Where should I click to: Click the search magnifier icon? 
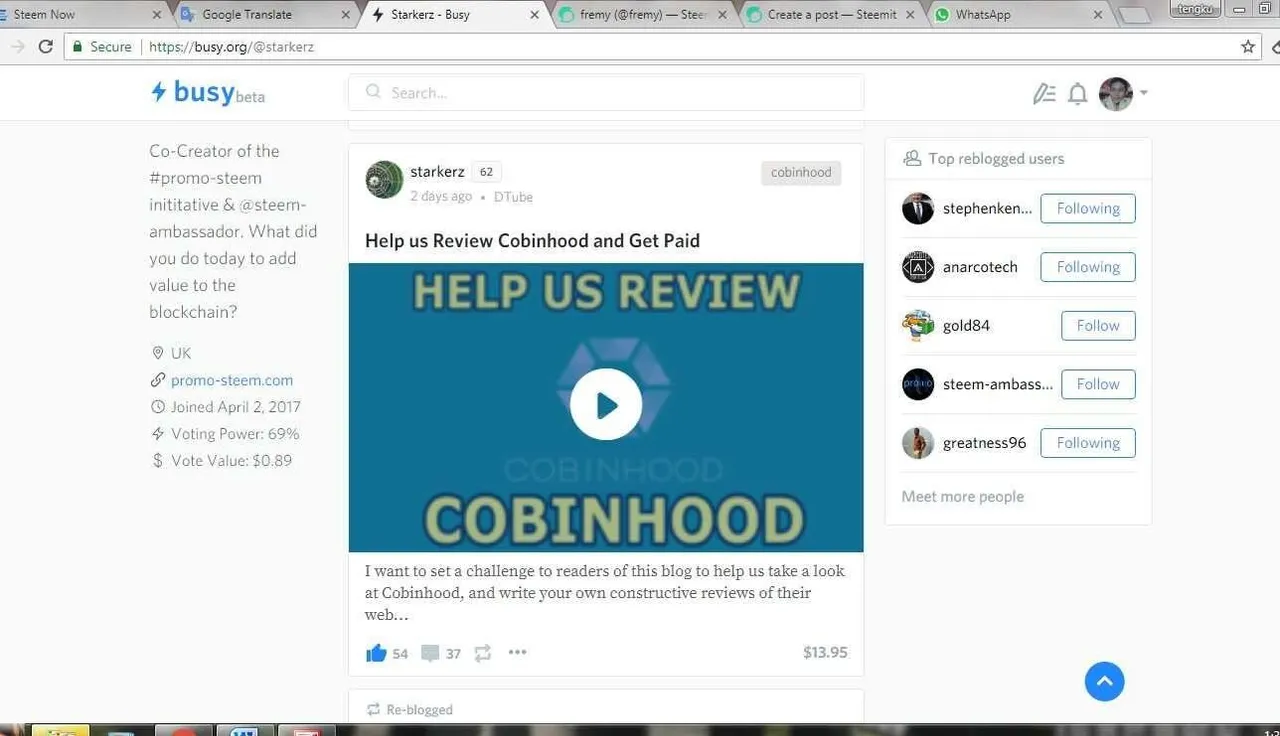click(x=373, y=92)
